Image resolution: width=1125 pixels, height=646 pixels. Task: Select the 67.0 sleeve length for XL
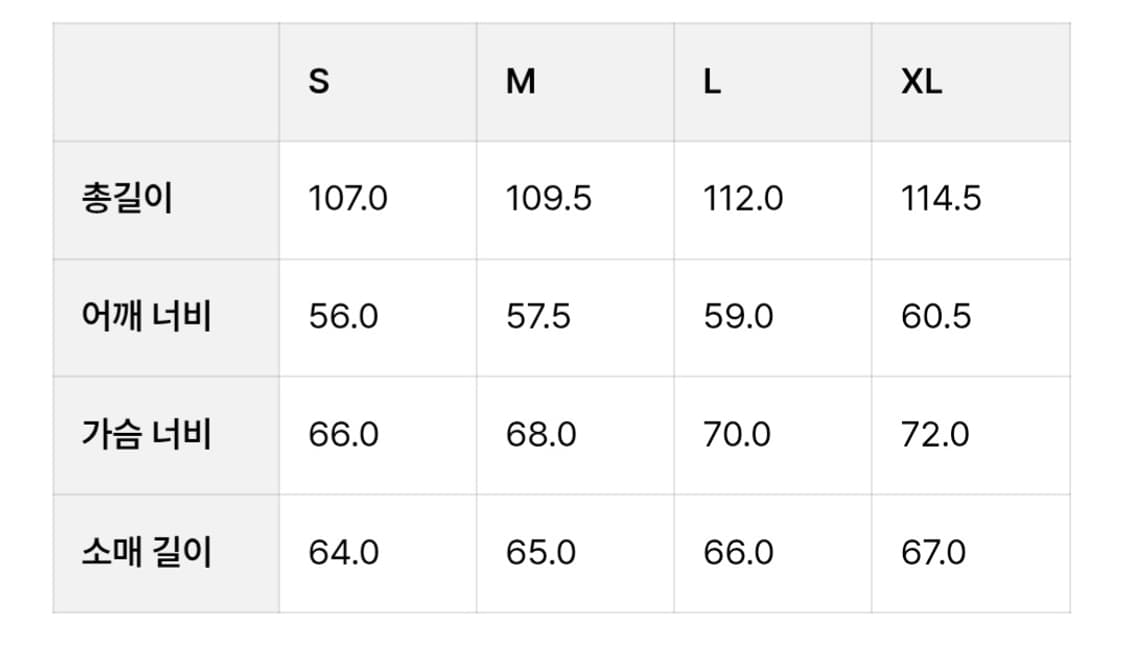[x=933, y=553]
